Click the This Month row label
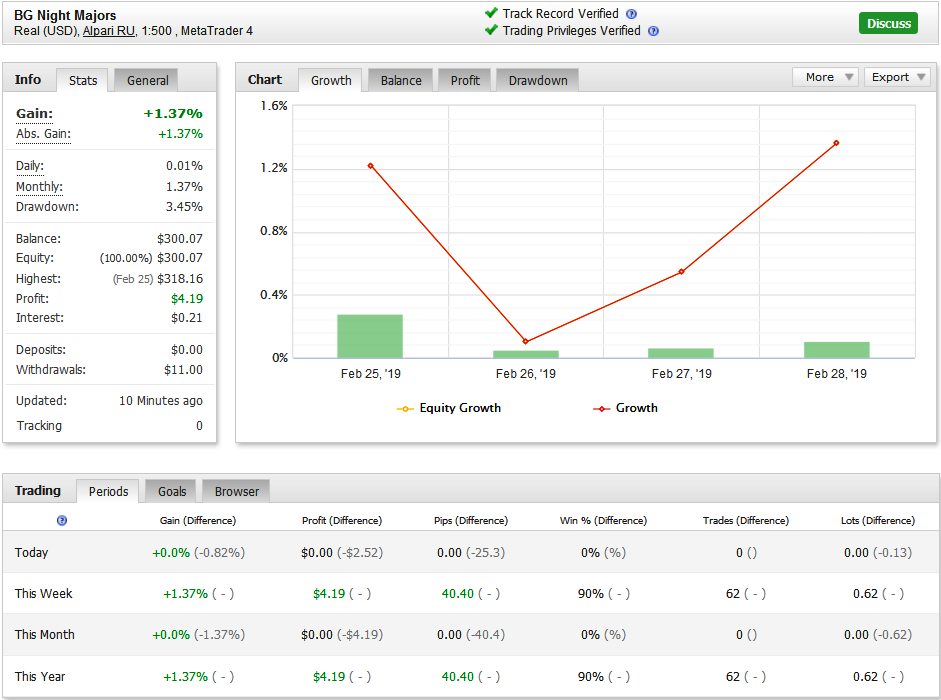 pyautogui.click(x=44, y=635)
